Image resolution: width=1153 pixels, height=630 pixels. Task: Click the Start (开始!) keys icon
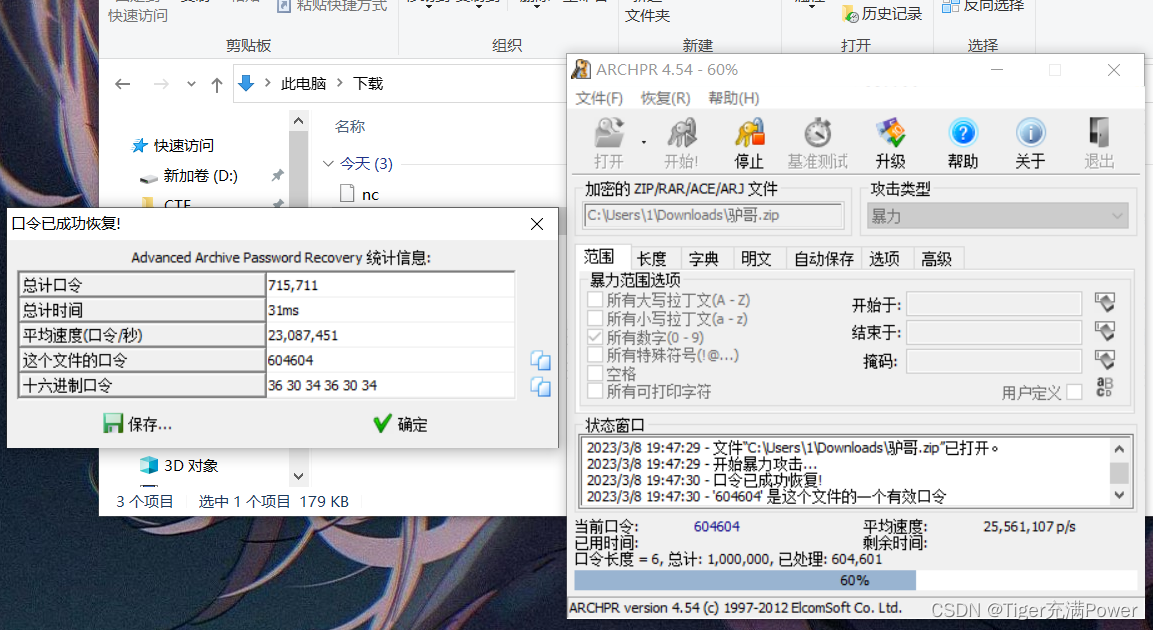(682, 133)
